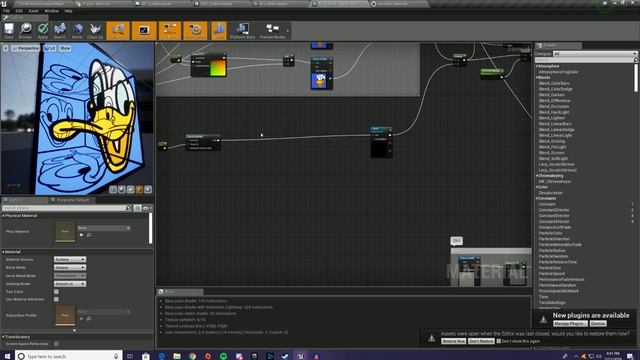Open the Palette Category dropdown
Viewport: 640px width, 360px height.
tap(595, 53)
